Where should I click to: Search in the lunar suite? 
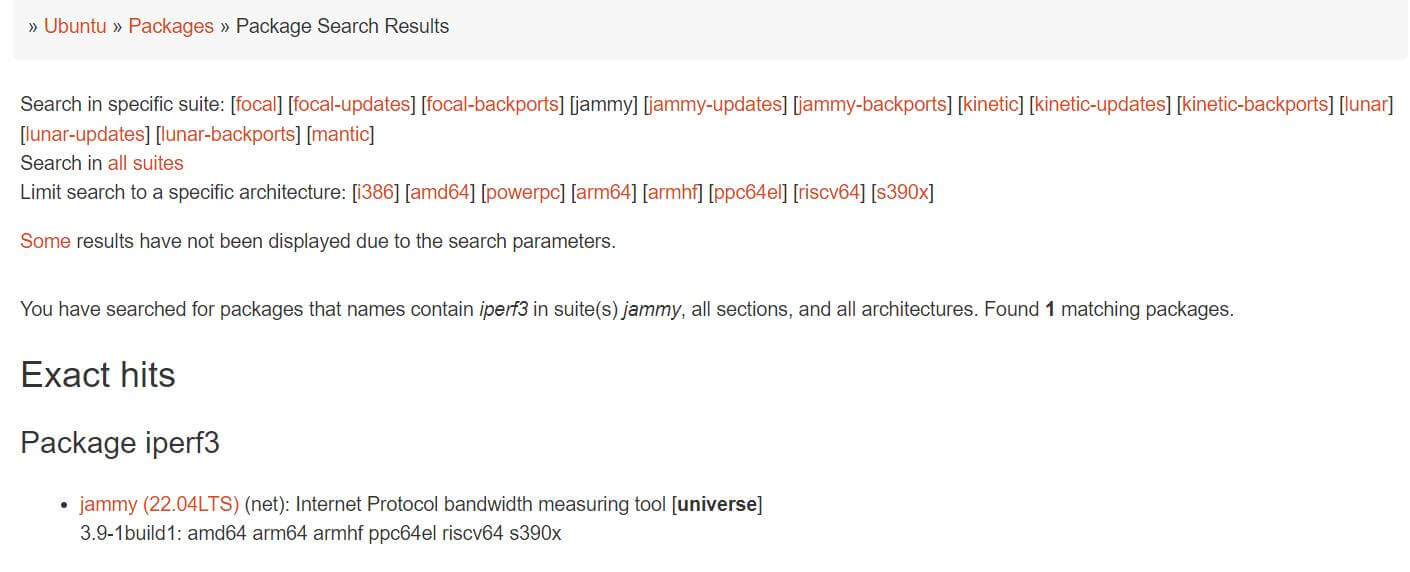[x=1366, y=104]
